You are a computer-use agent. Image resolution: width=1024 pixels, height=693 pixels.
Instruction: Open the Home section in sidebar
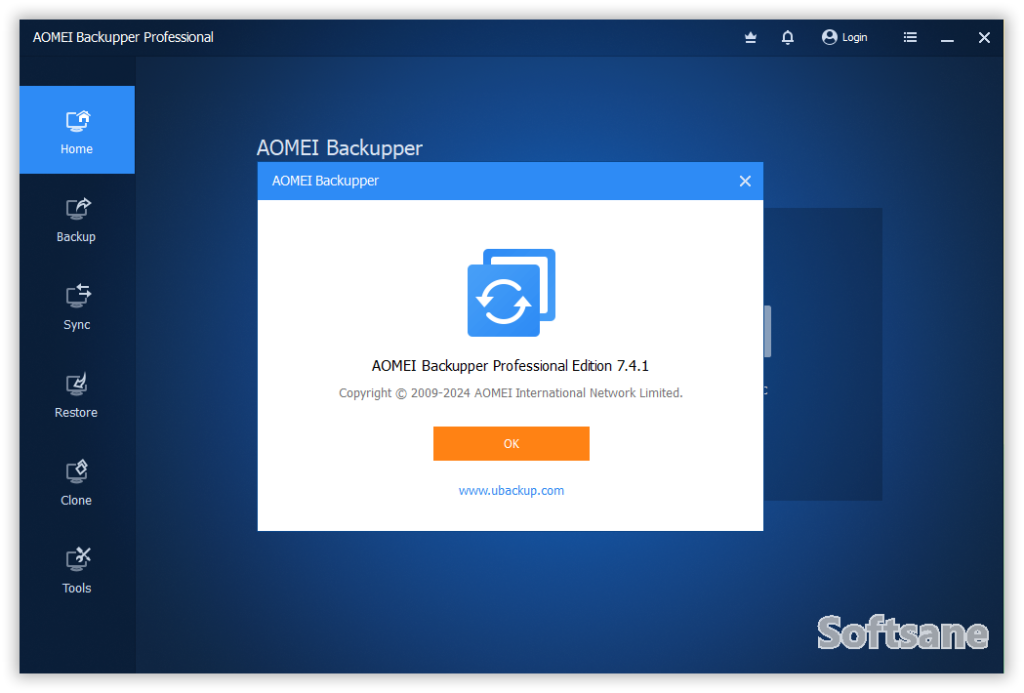tap(77, 130)
